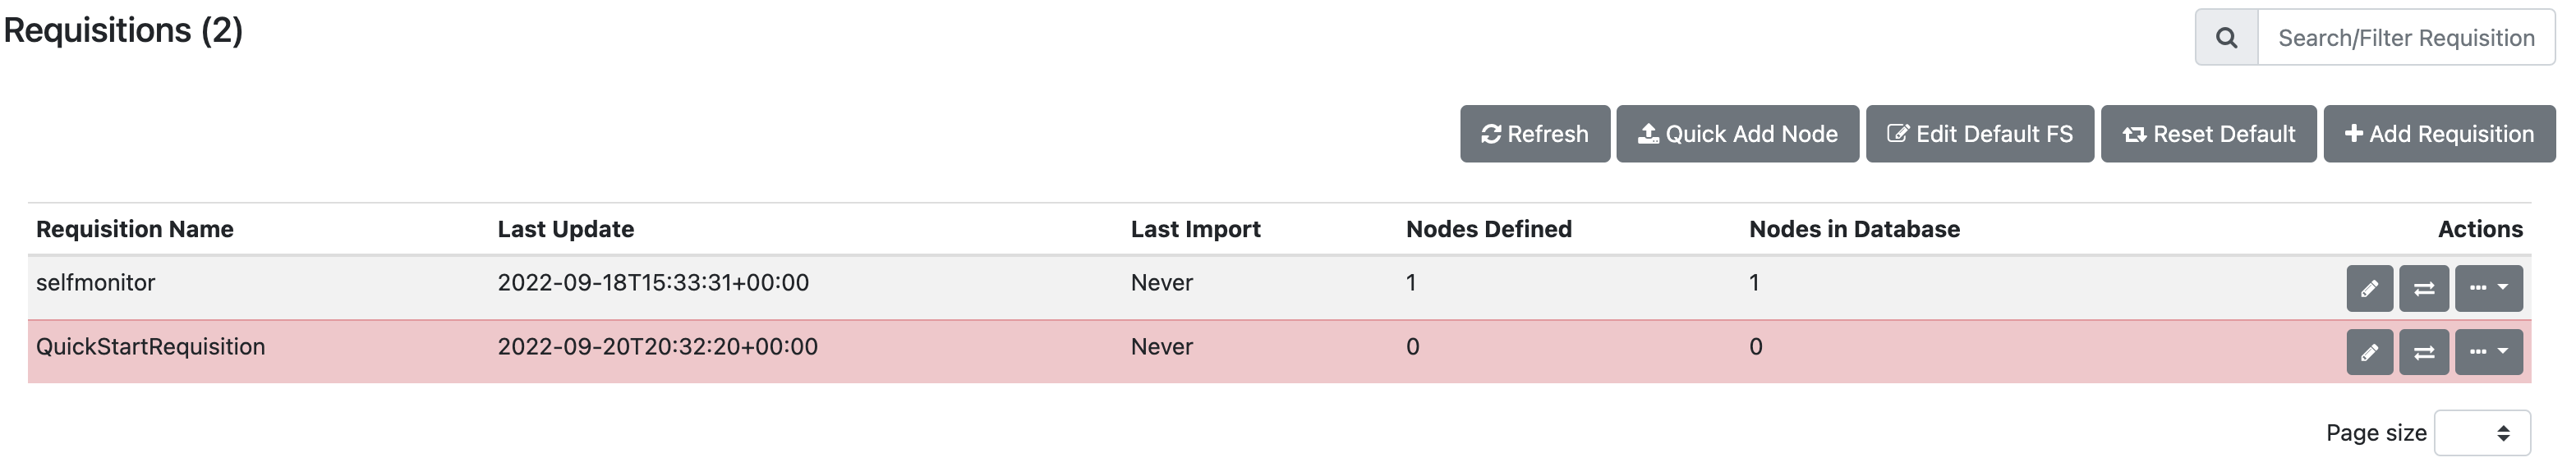This screenshot has width=2576, height=476.
Task: Open Edit Default FS
Action: (x=1979, y=134)
